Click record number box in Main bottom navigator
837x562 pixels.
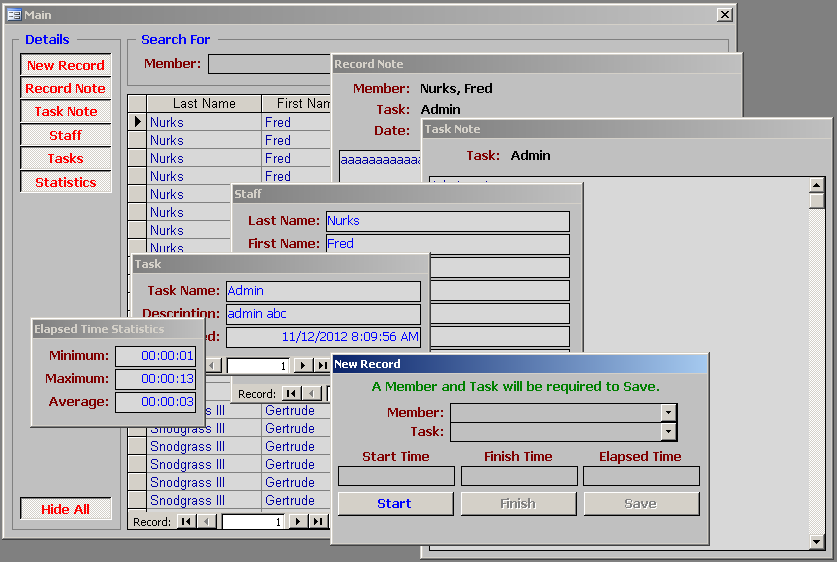(x=254, y=521)
